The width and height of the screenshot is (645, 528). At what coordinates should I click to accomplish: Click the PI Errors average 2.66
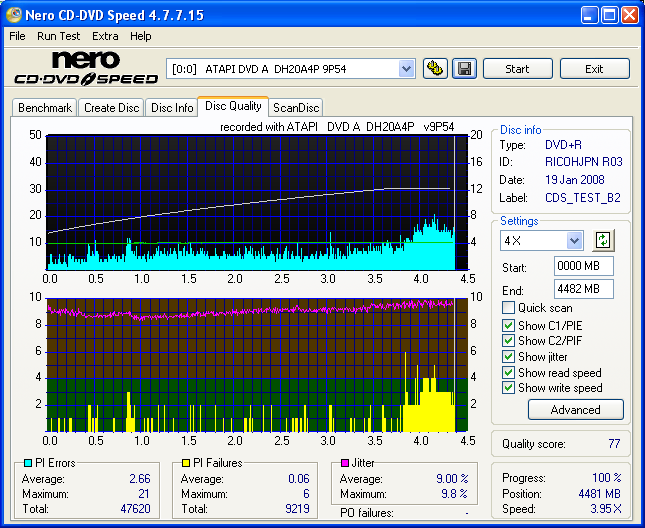[140, 479]
